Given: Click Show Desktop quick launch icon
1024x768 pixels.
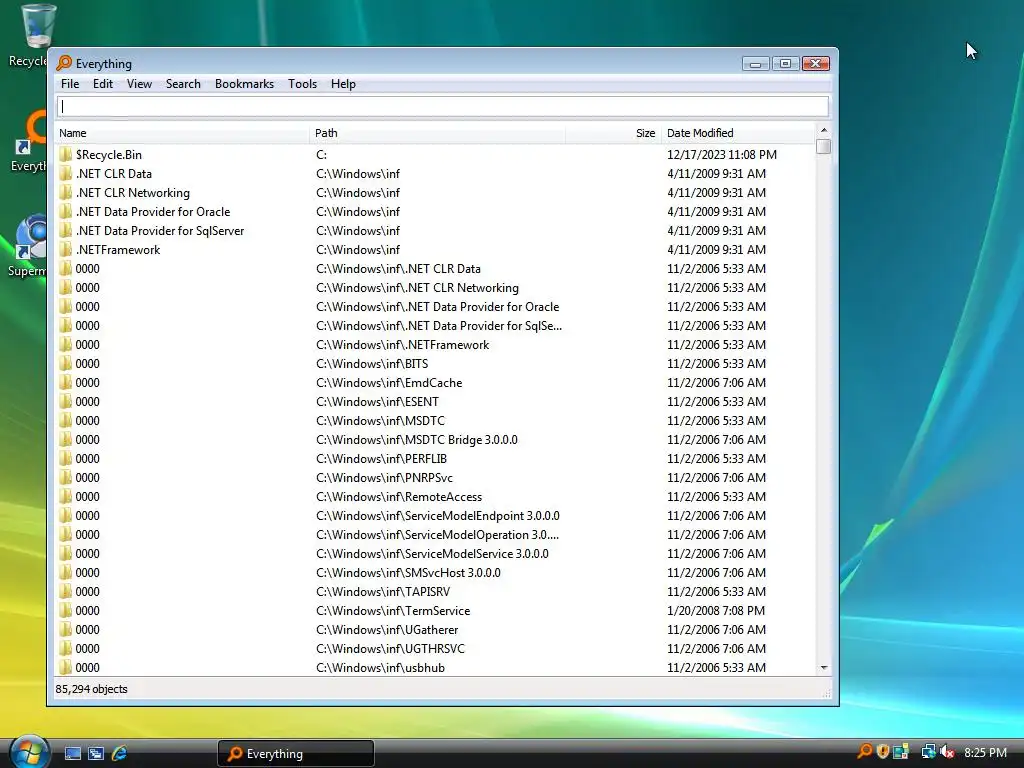Looking at the screenshot, I should coord(72,753).
